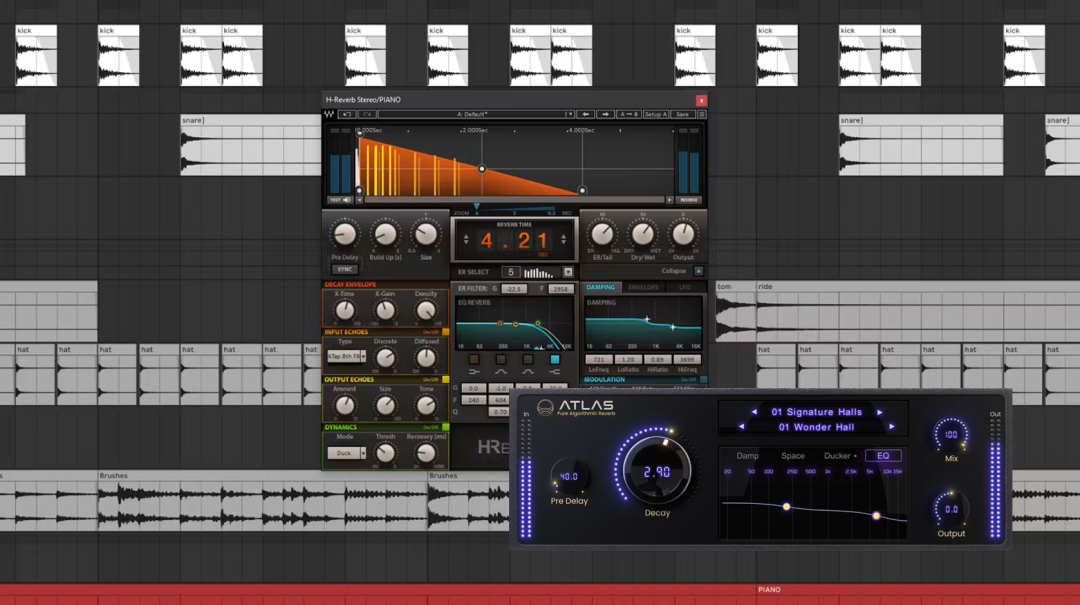Screen dimensions: 1080x605
Task: Click the undo arrow in H-Reverb toolbar
Action: coord(346,114)
